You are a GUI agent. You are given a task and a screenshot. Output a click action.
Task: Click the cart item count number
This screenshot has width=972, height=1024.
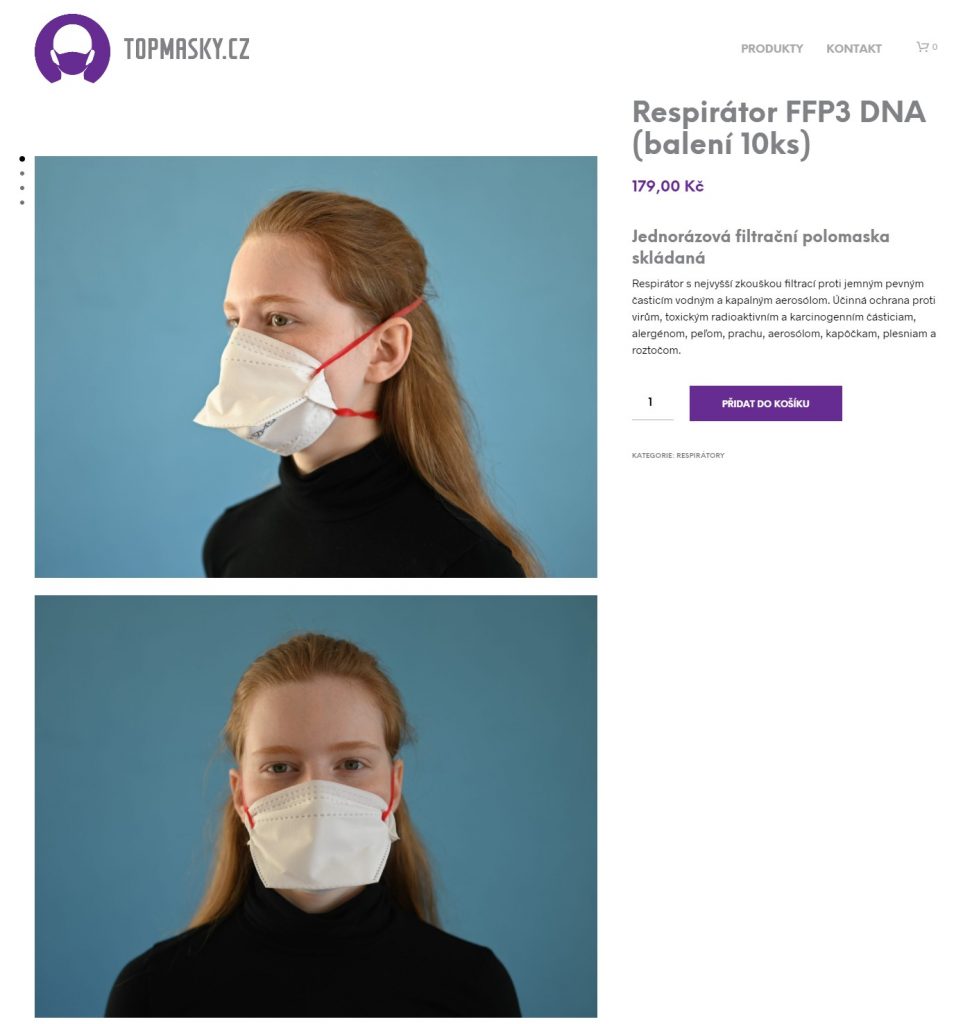[x=935, y=47]
